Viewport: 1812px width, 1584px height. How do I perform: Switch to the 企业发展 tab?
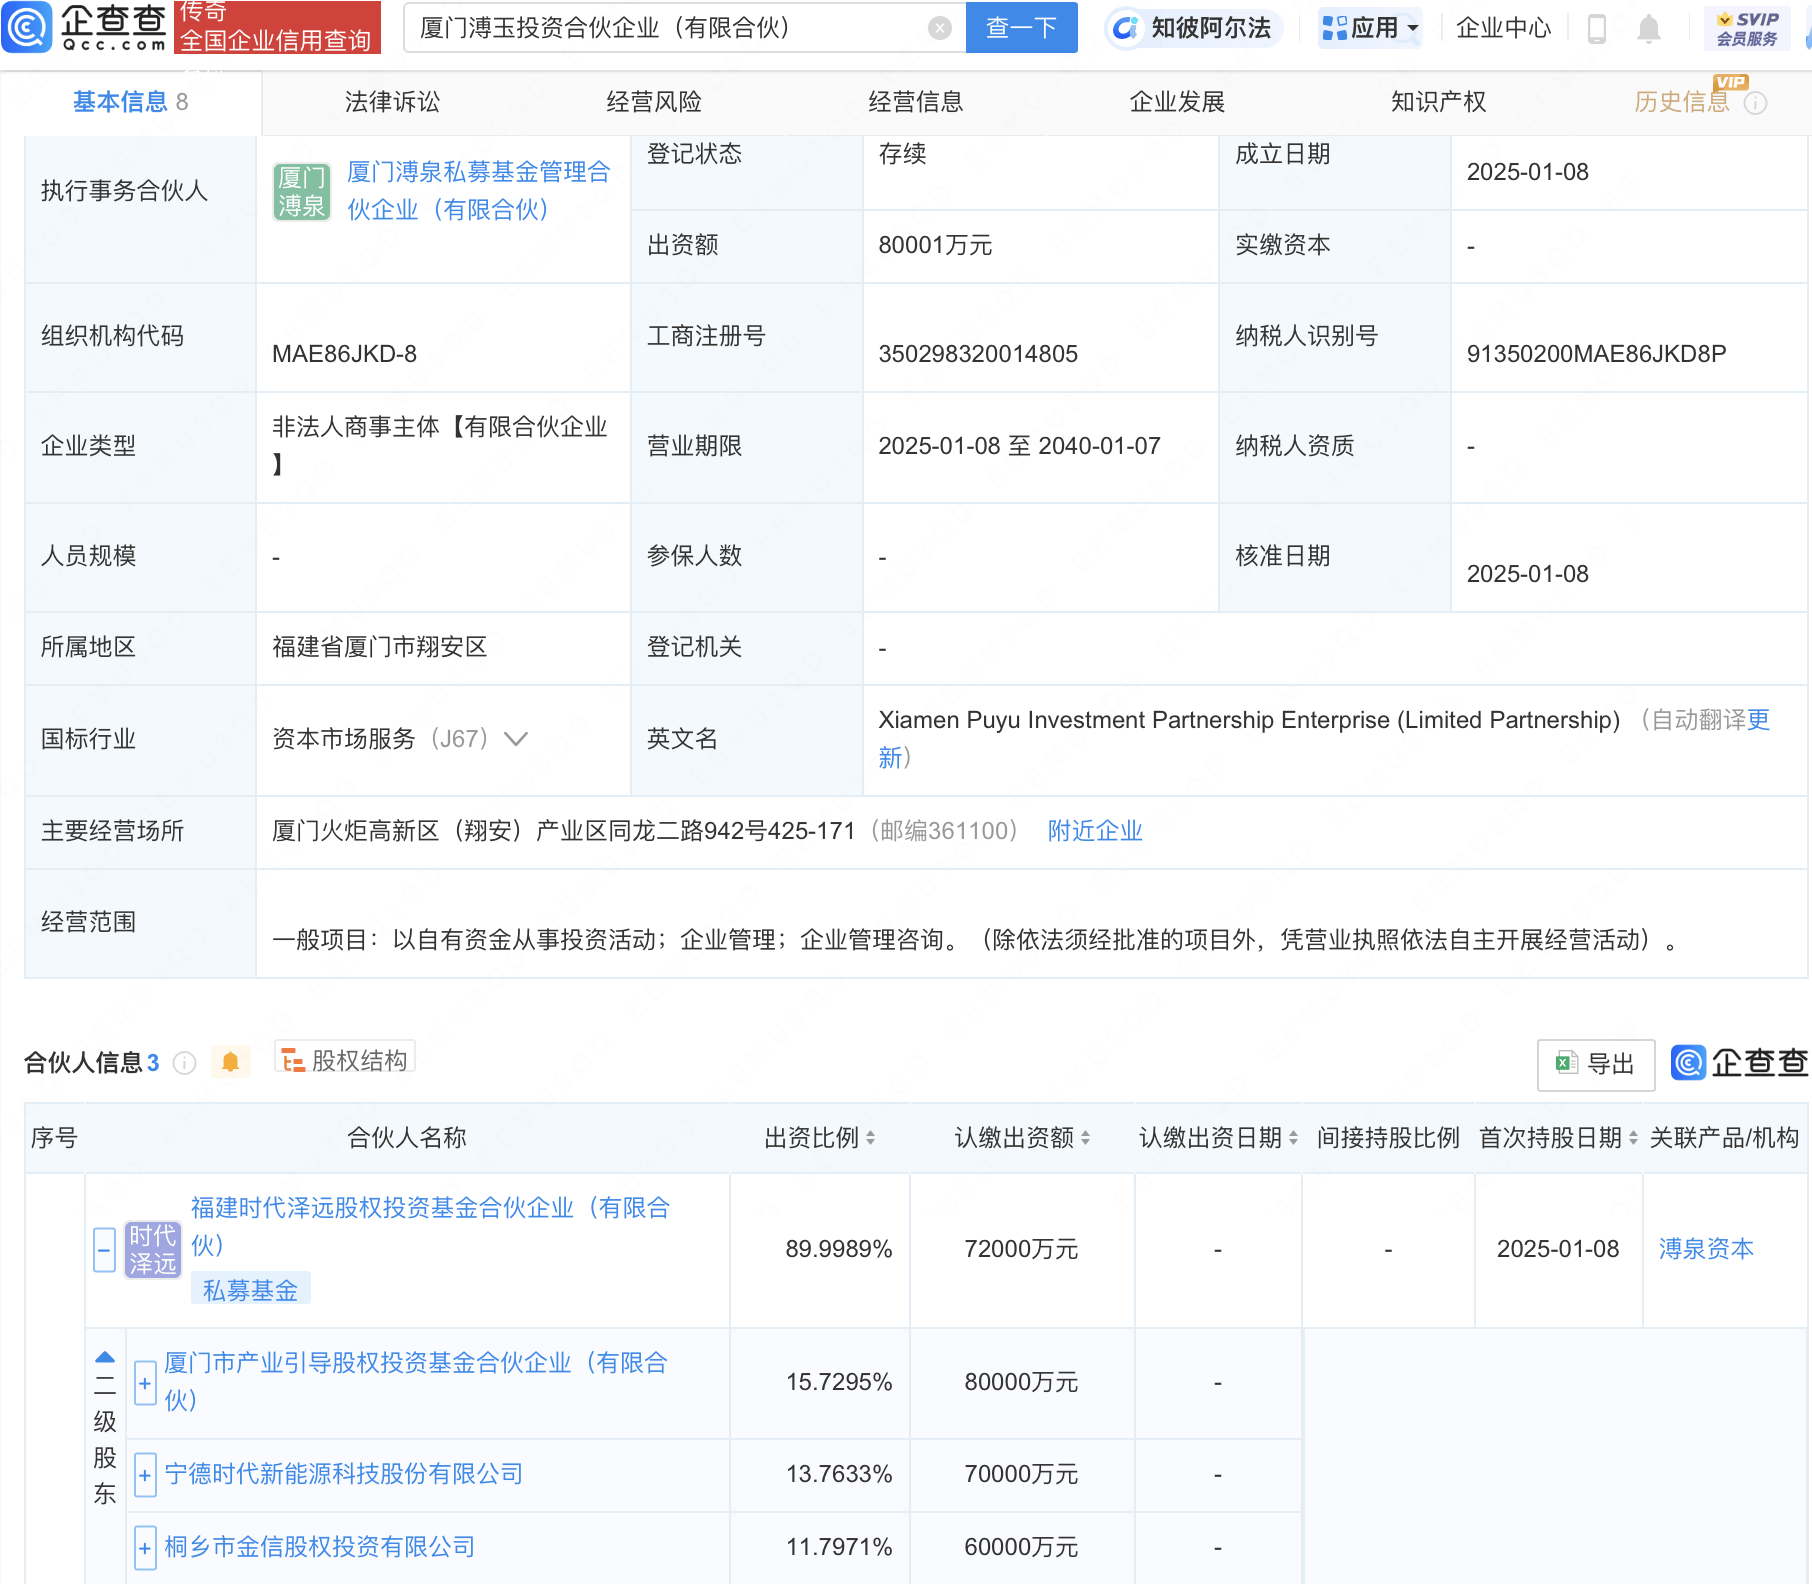pyautogui.click(x=1177, y=102)
